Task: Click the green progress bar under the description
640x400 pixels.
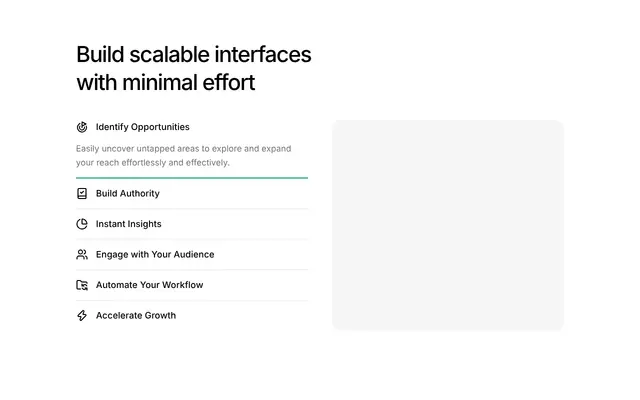Action: click(x=192, y=178)
